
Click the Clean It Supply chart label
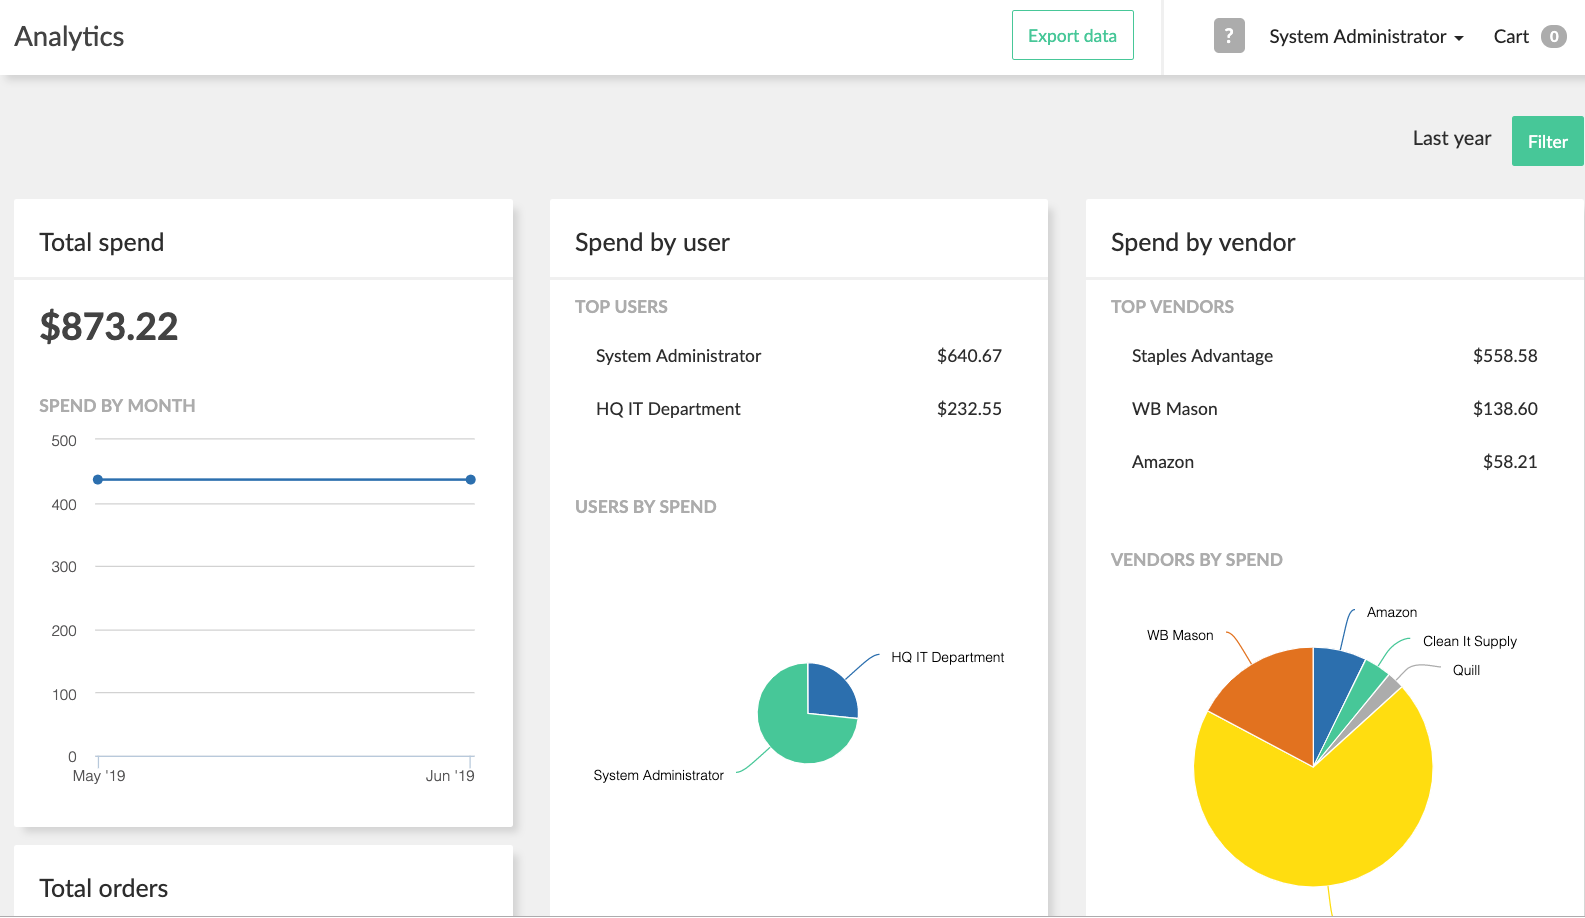click(x=1469, y=641)
